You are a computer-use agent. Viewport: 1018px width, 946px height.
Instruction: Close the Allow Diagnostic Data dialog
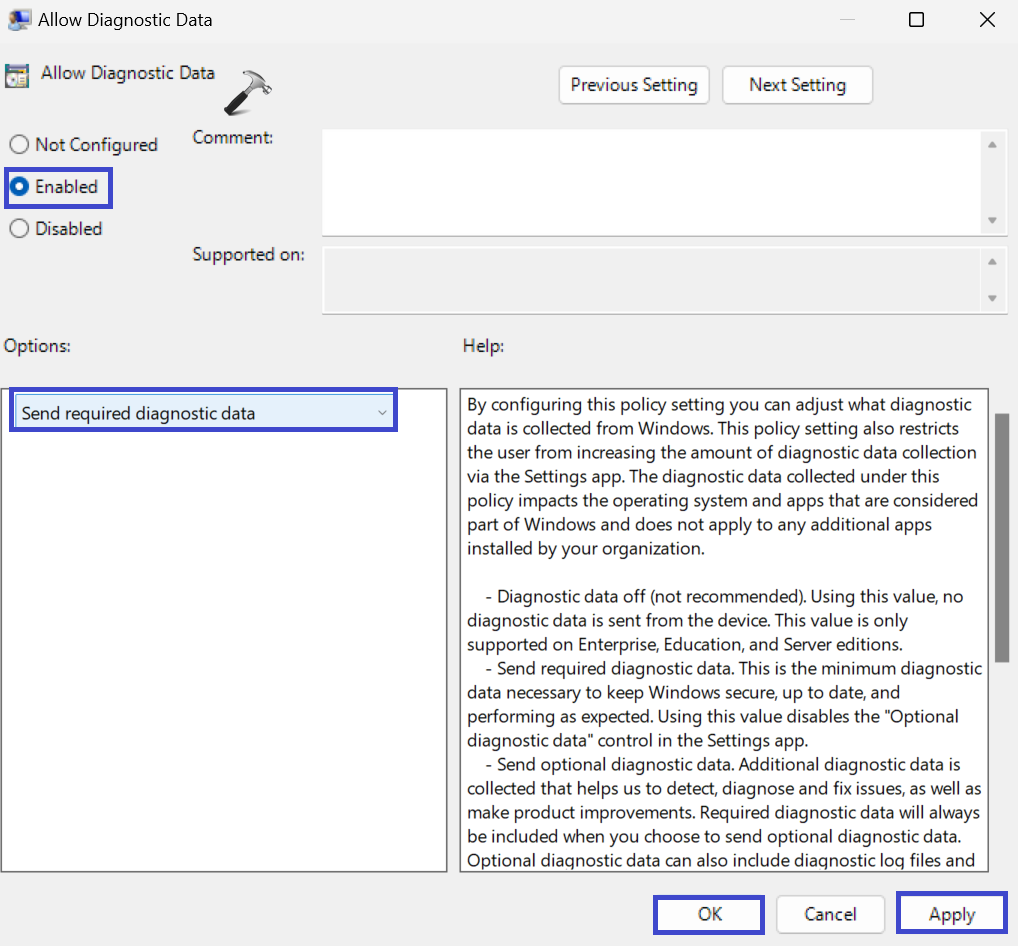coord(987,19)
